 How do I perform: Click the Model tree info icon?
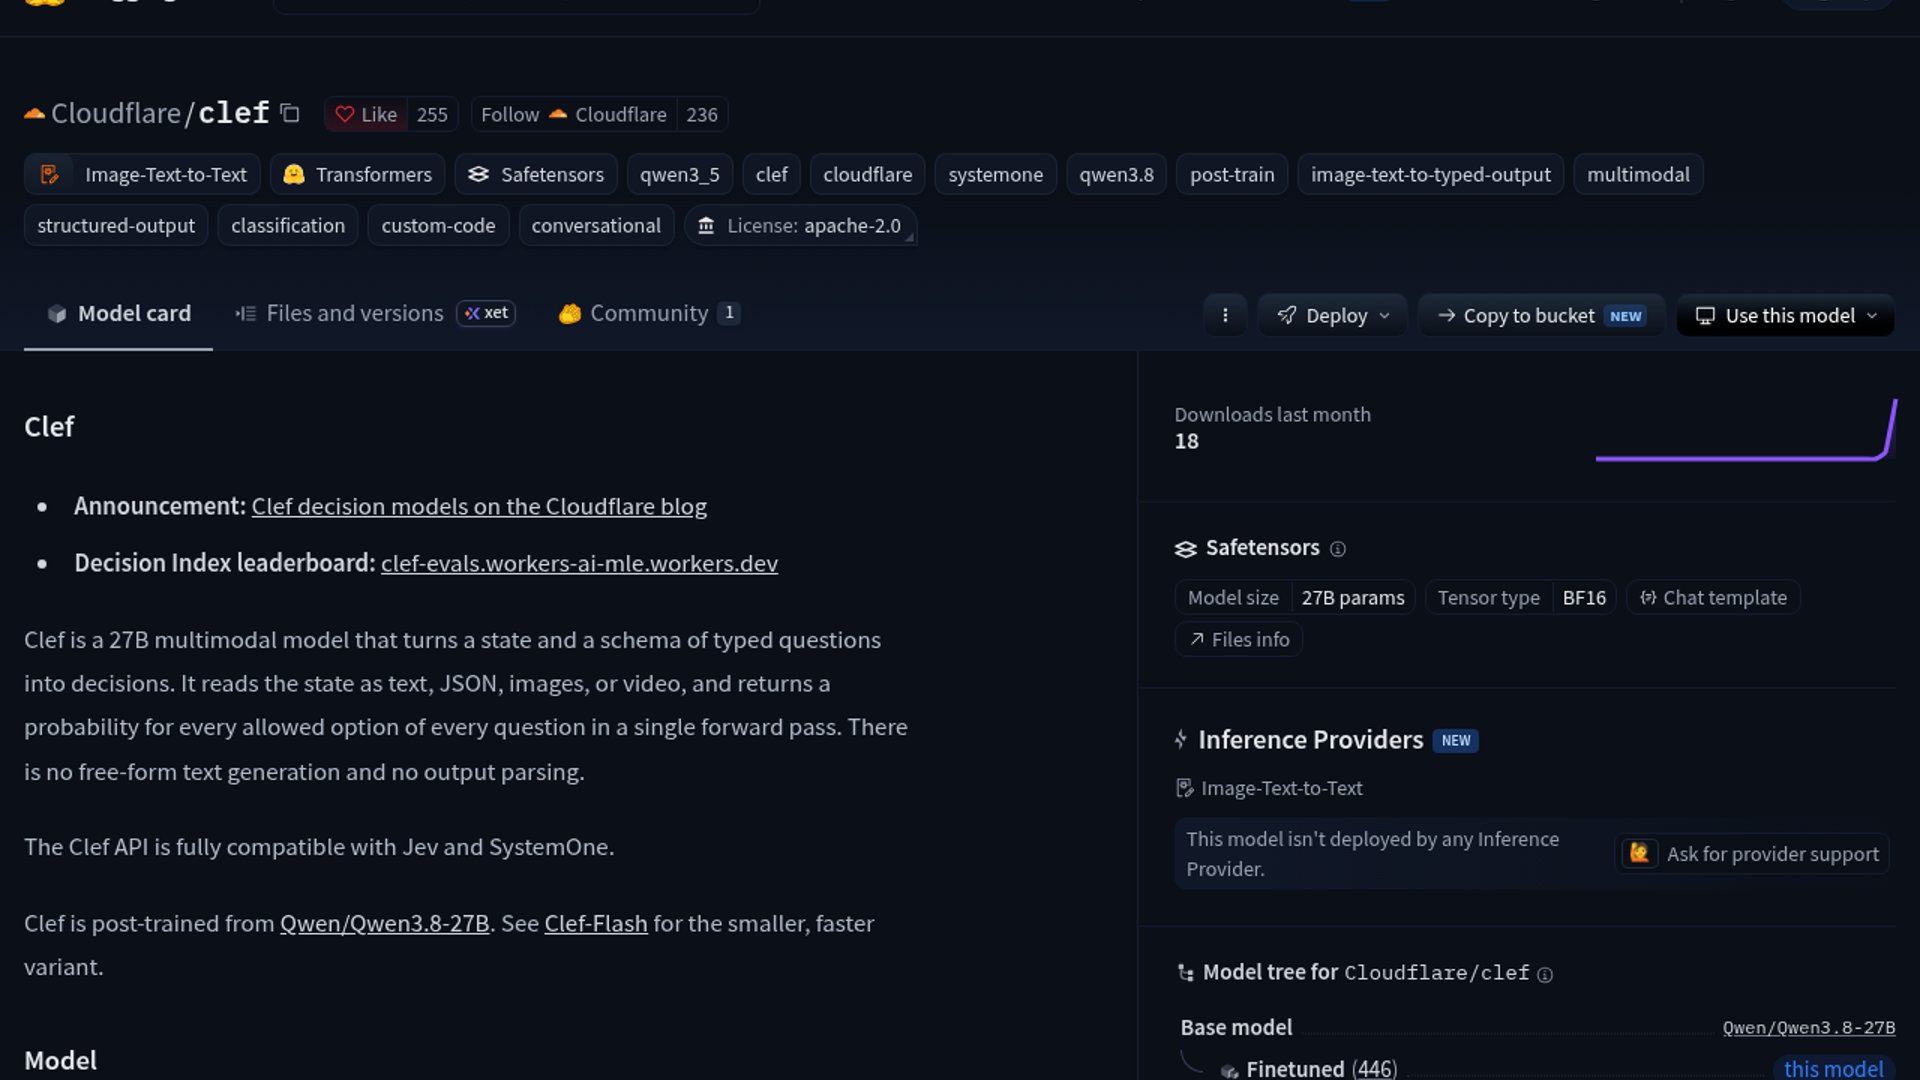pyautogui.click(x=1545, y=974)
